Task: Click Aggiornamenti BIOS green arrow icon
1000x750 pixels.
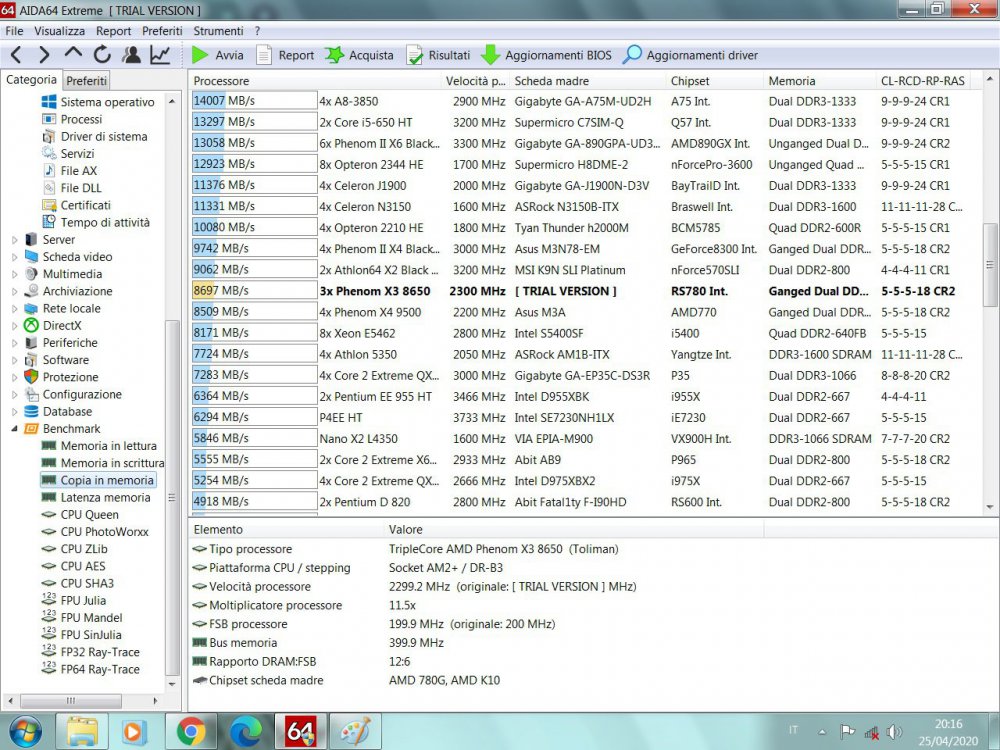Action: (490, 55)
